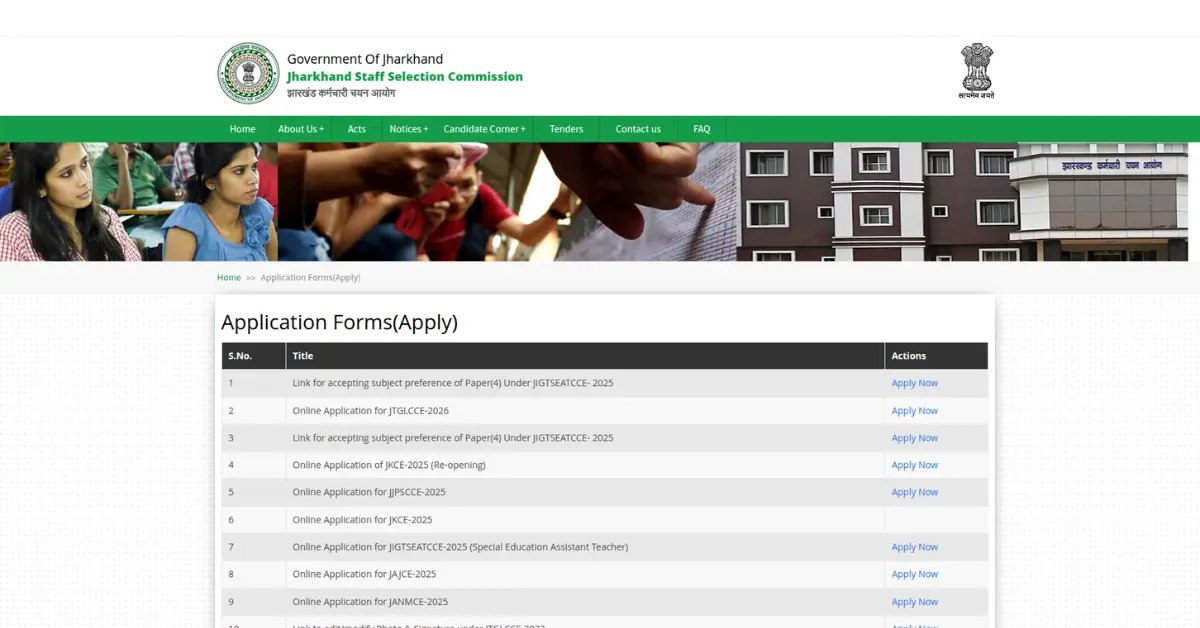Click the Actions column header
1200x628 pixels.
[936, 356]
